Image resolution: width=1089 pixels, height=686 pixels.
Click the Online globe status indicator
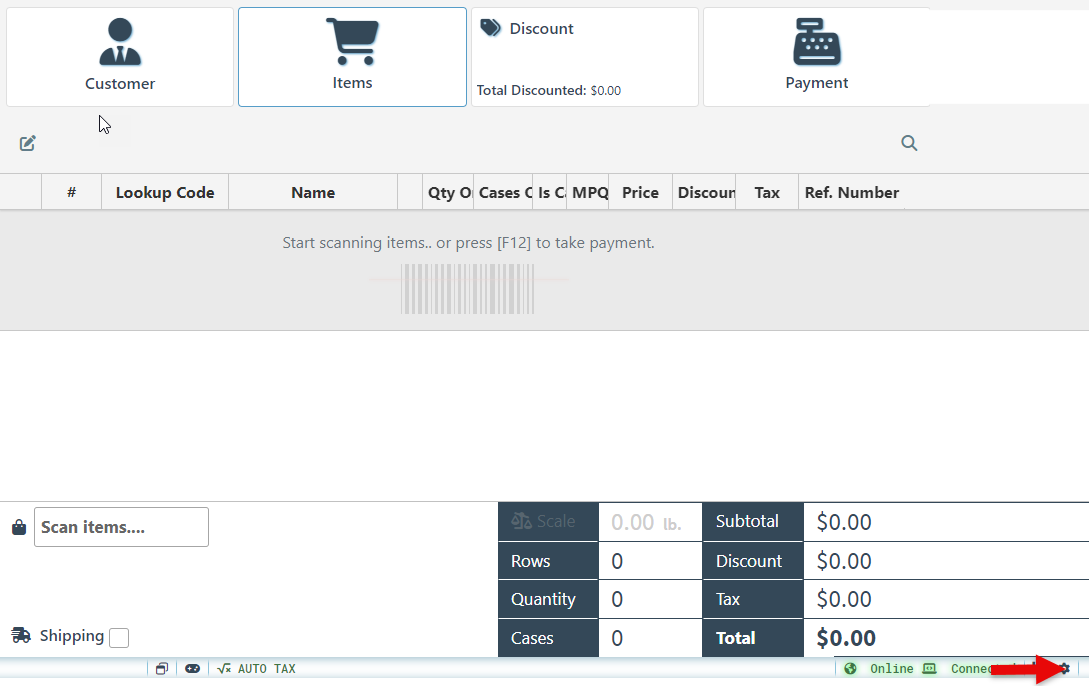tap(851, 669)
